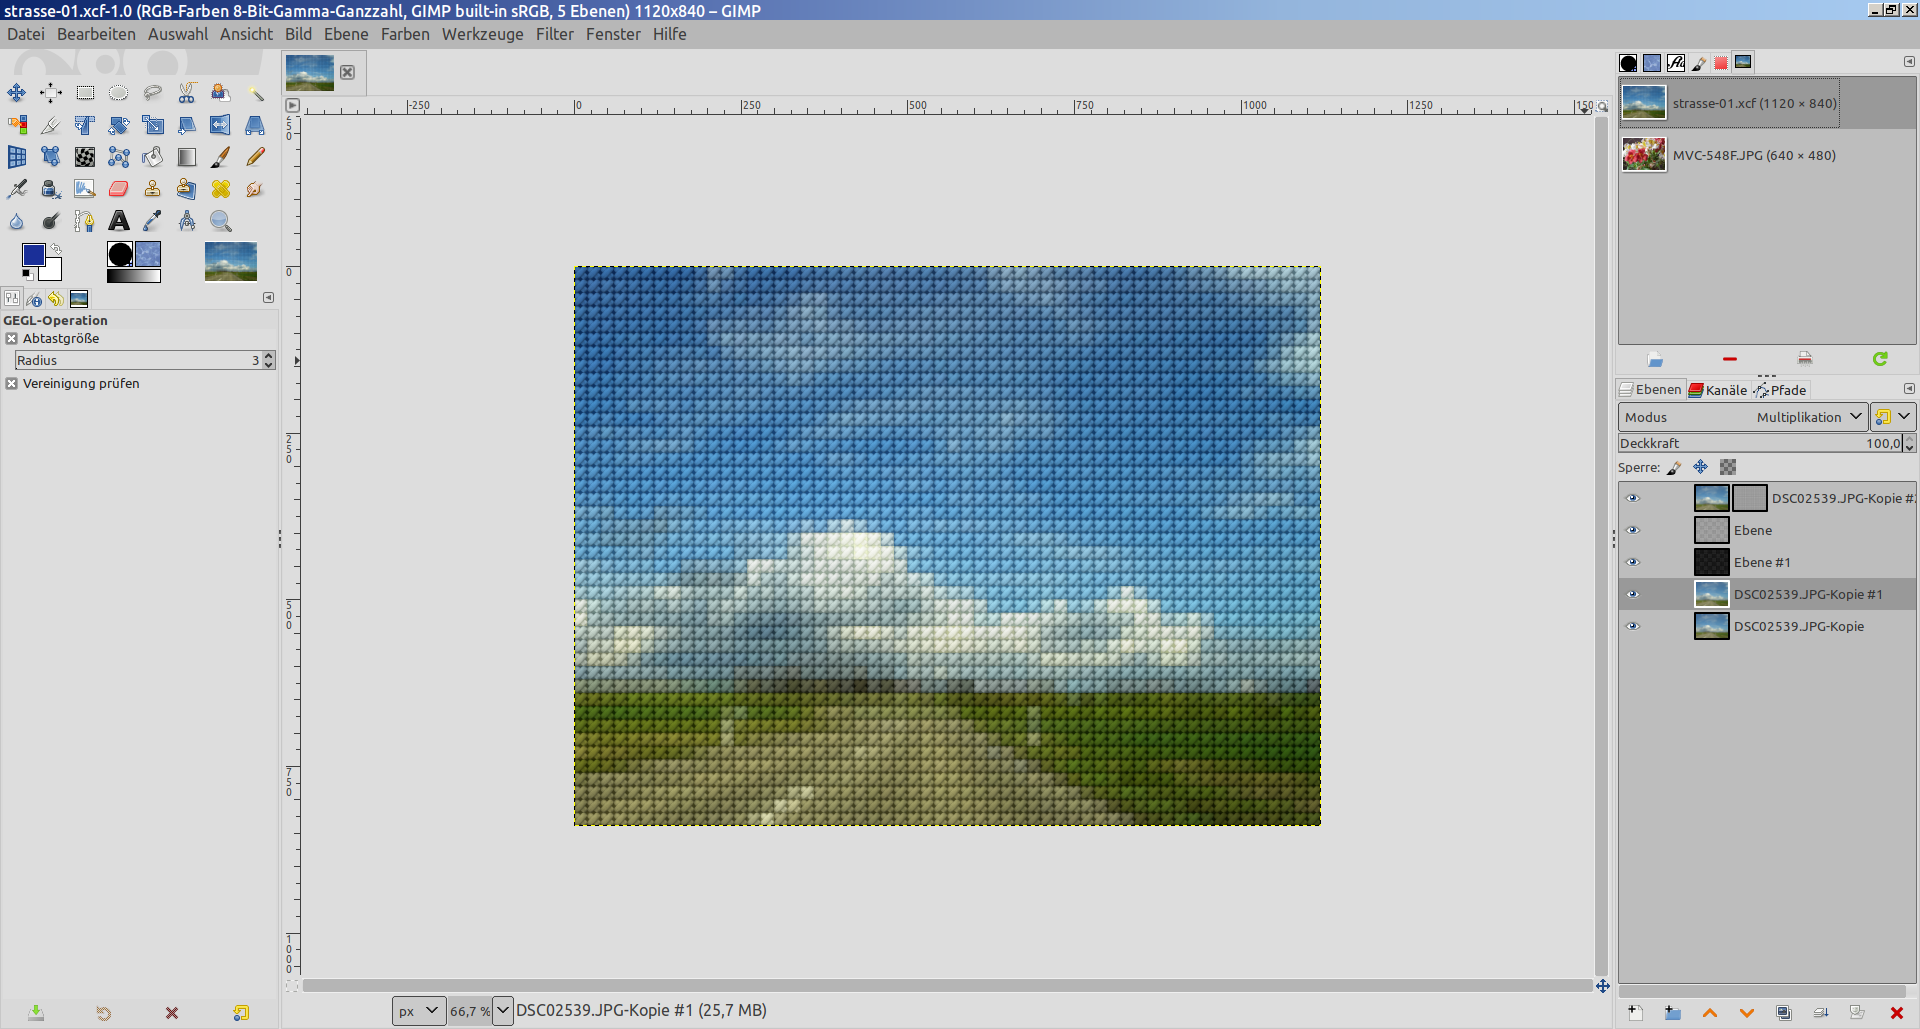
Task: Raise the selected layer one step
Action: tap(1710, 1013)
